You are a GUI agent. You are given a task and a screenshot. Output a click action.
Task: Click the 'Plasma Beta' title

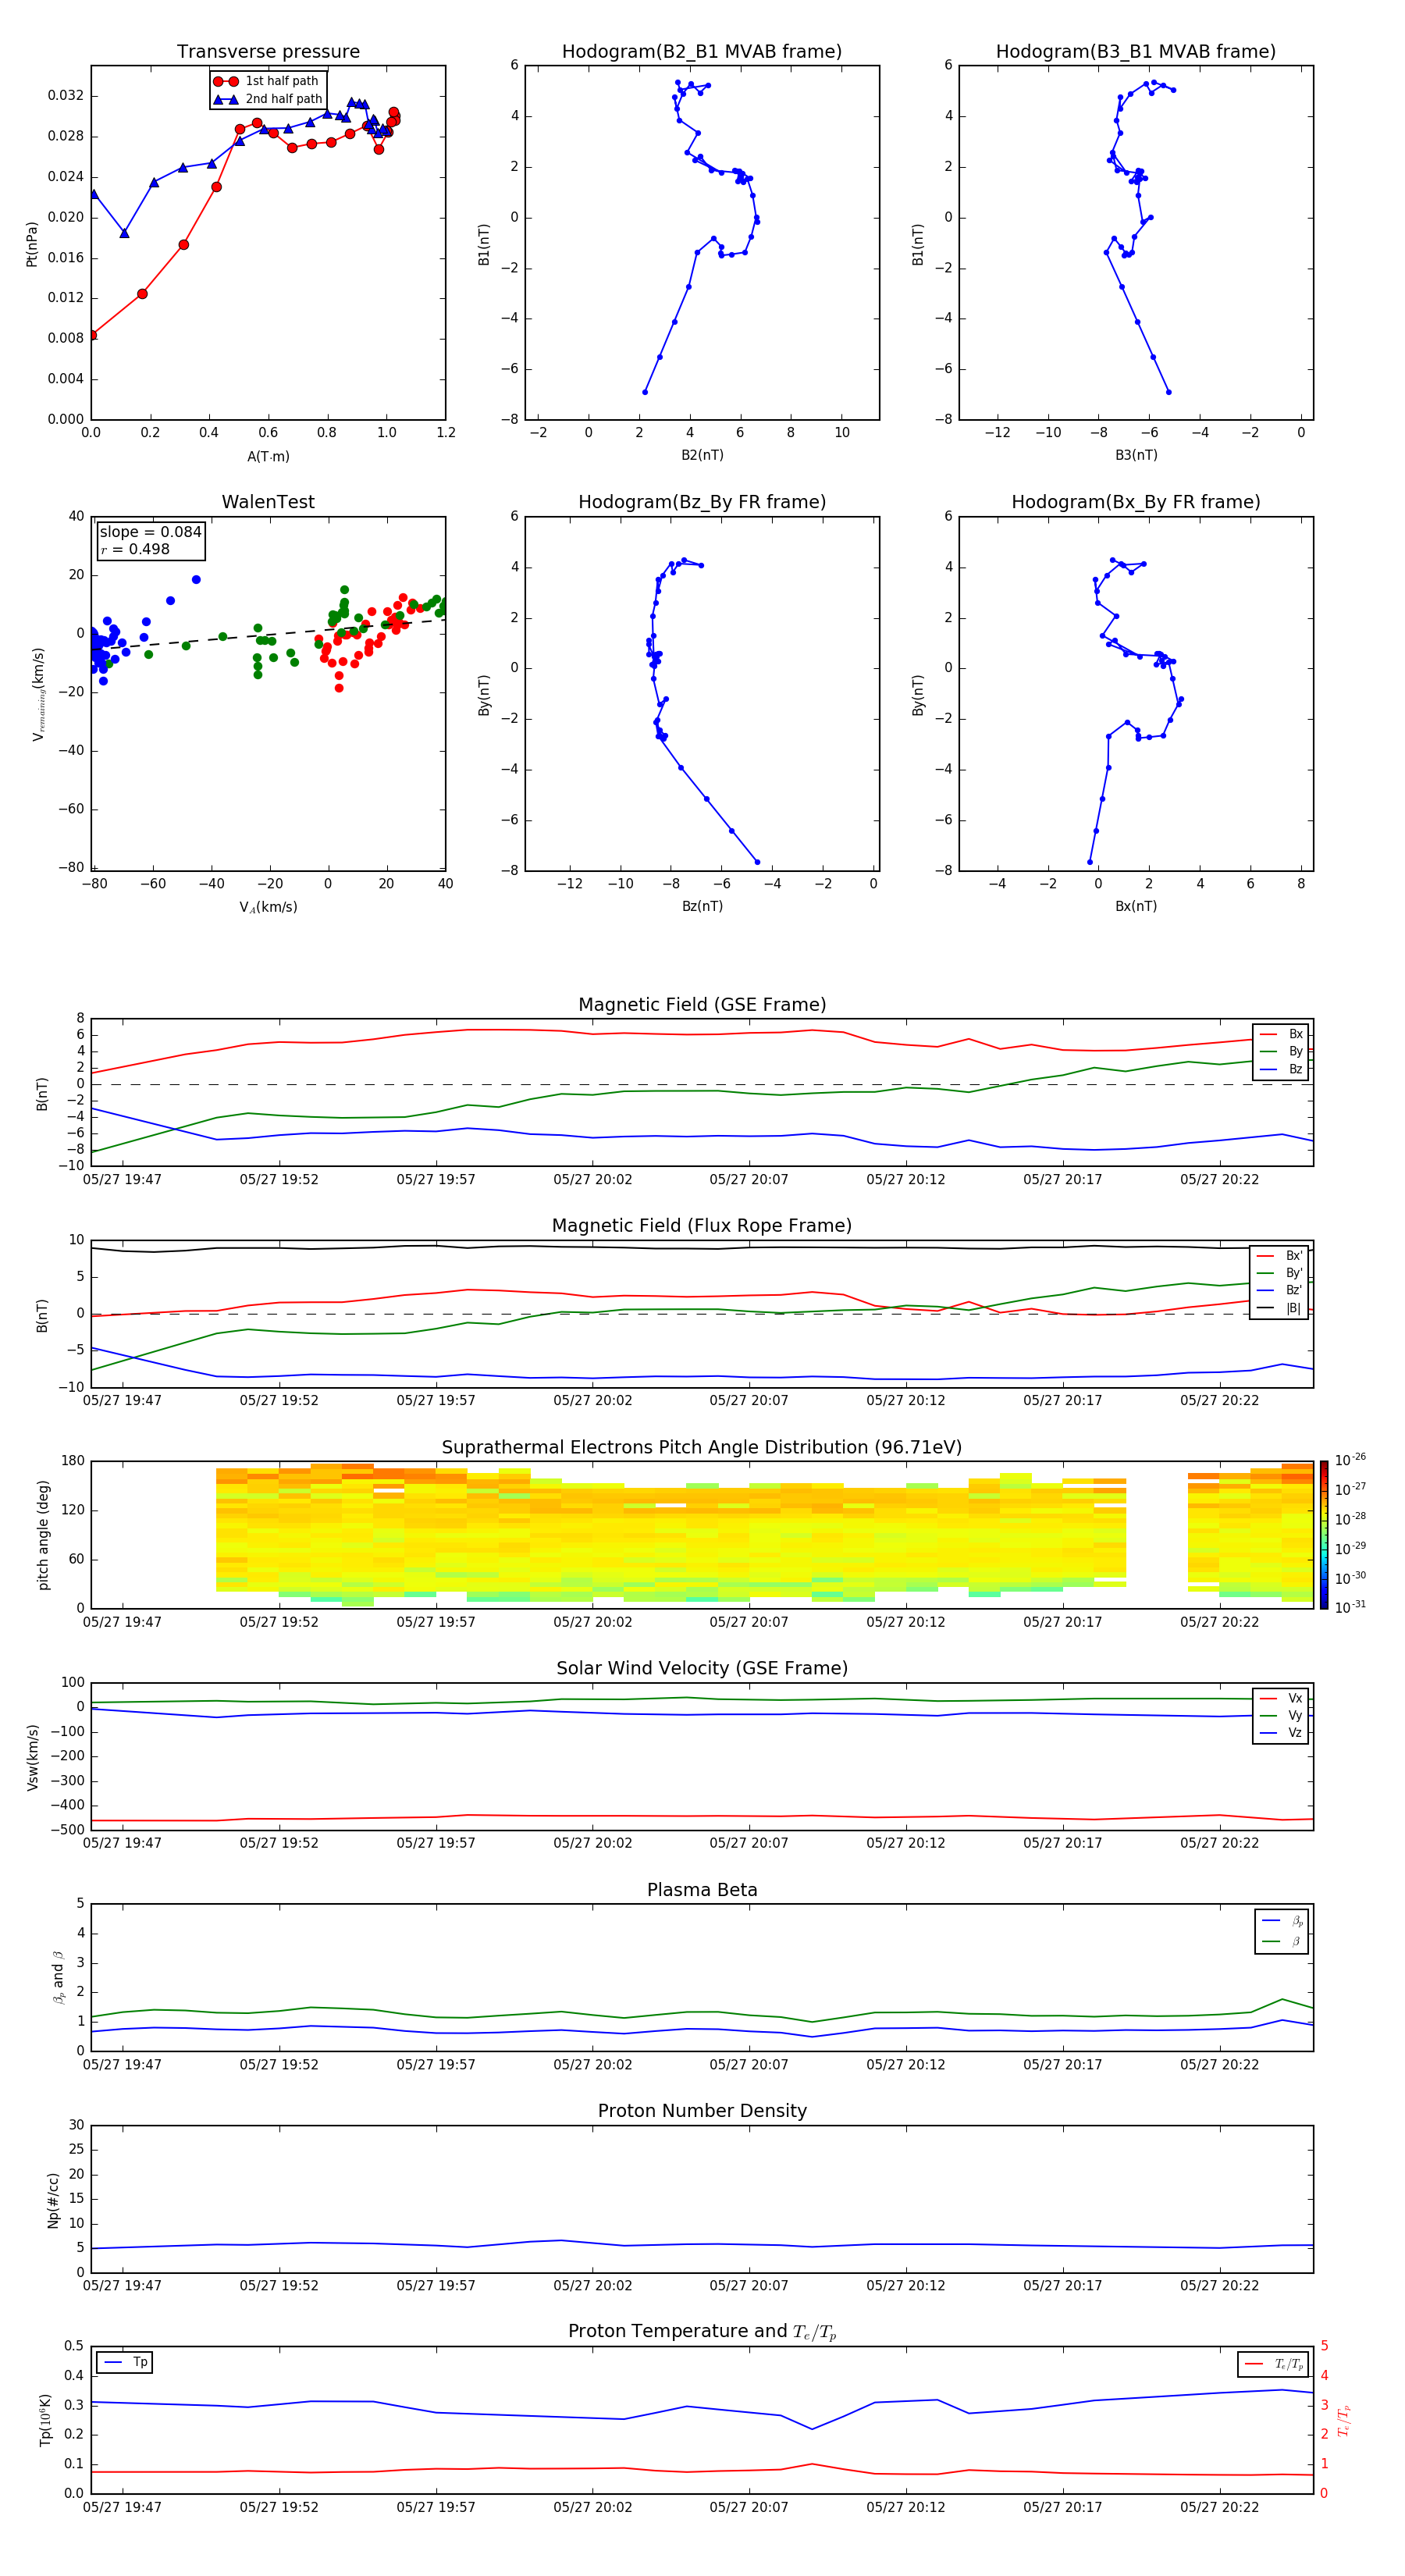(702, 1890)
